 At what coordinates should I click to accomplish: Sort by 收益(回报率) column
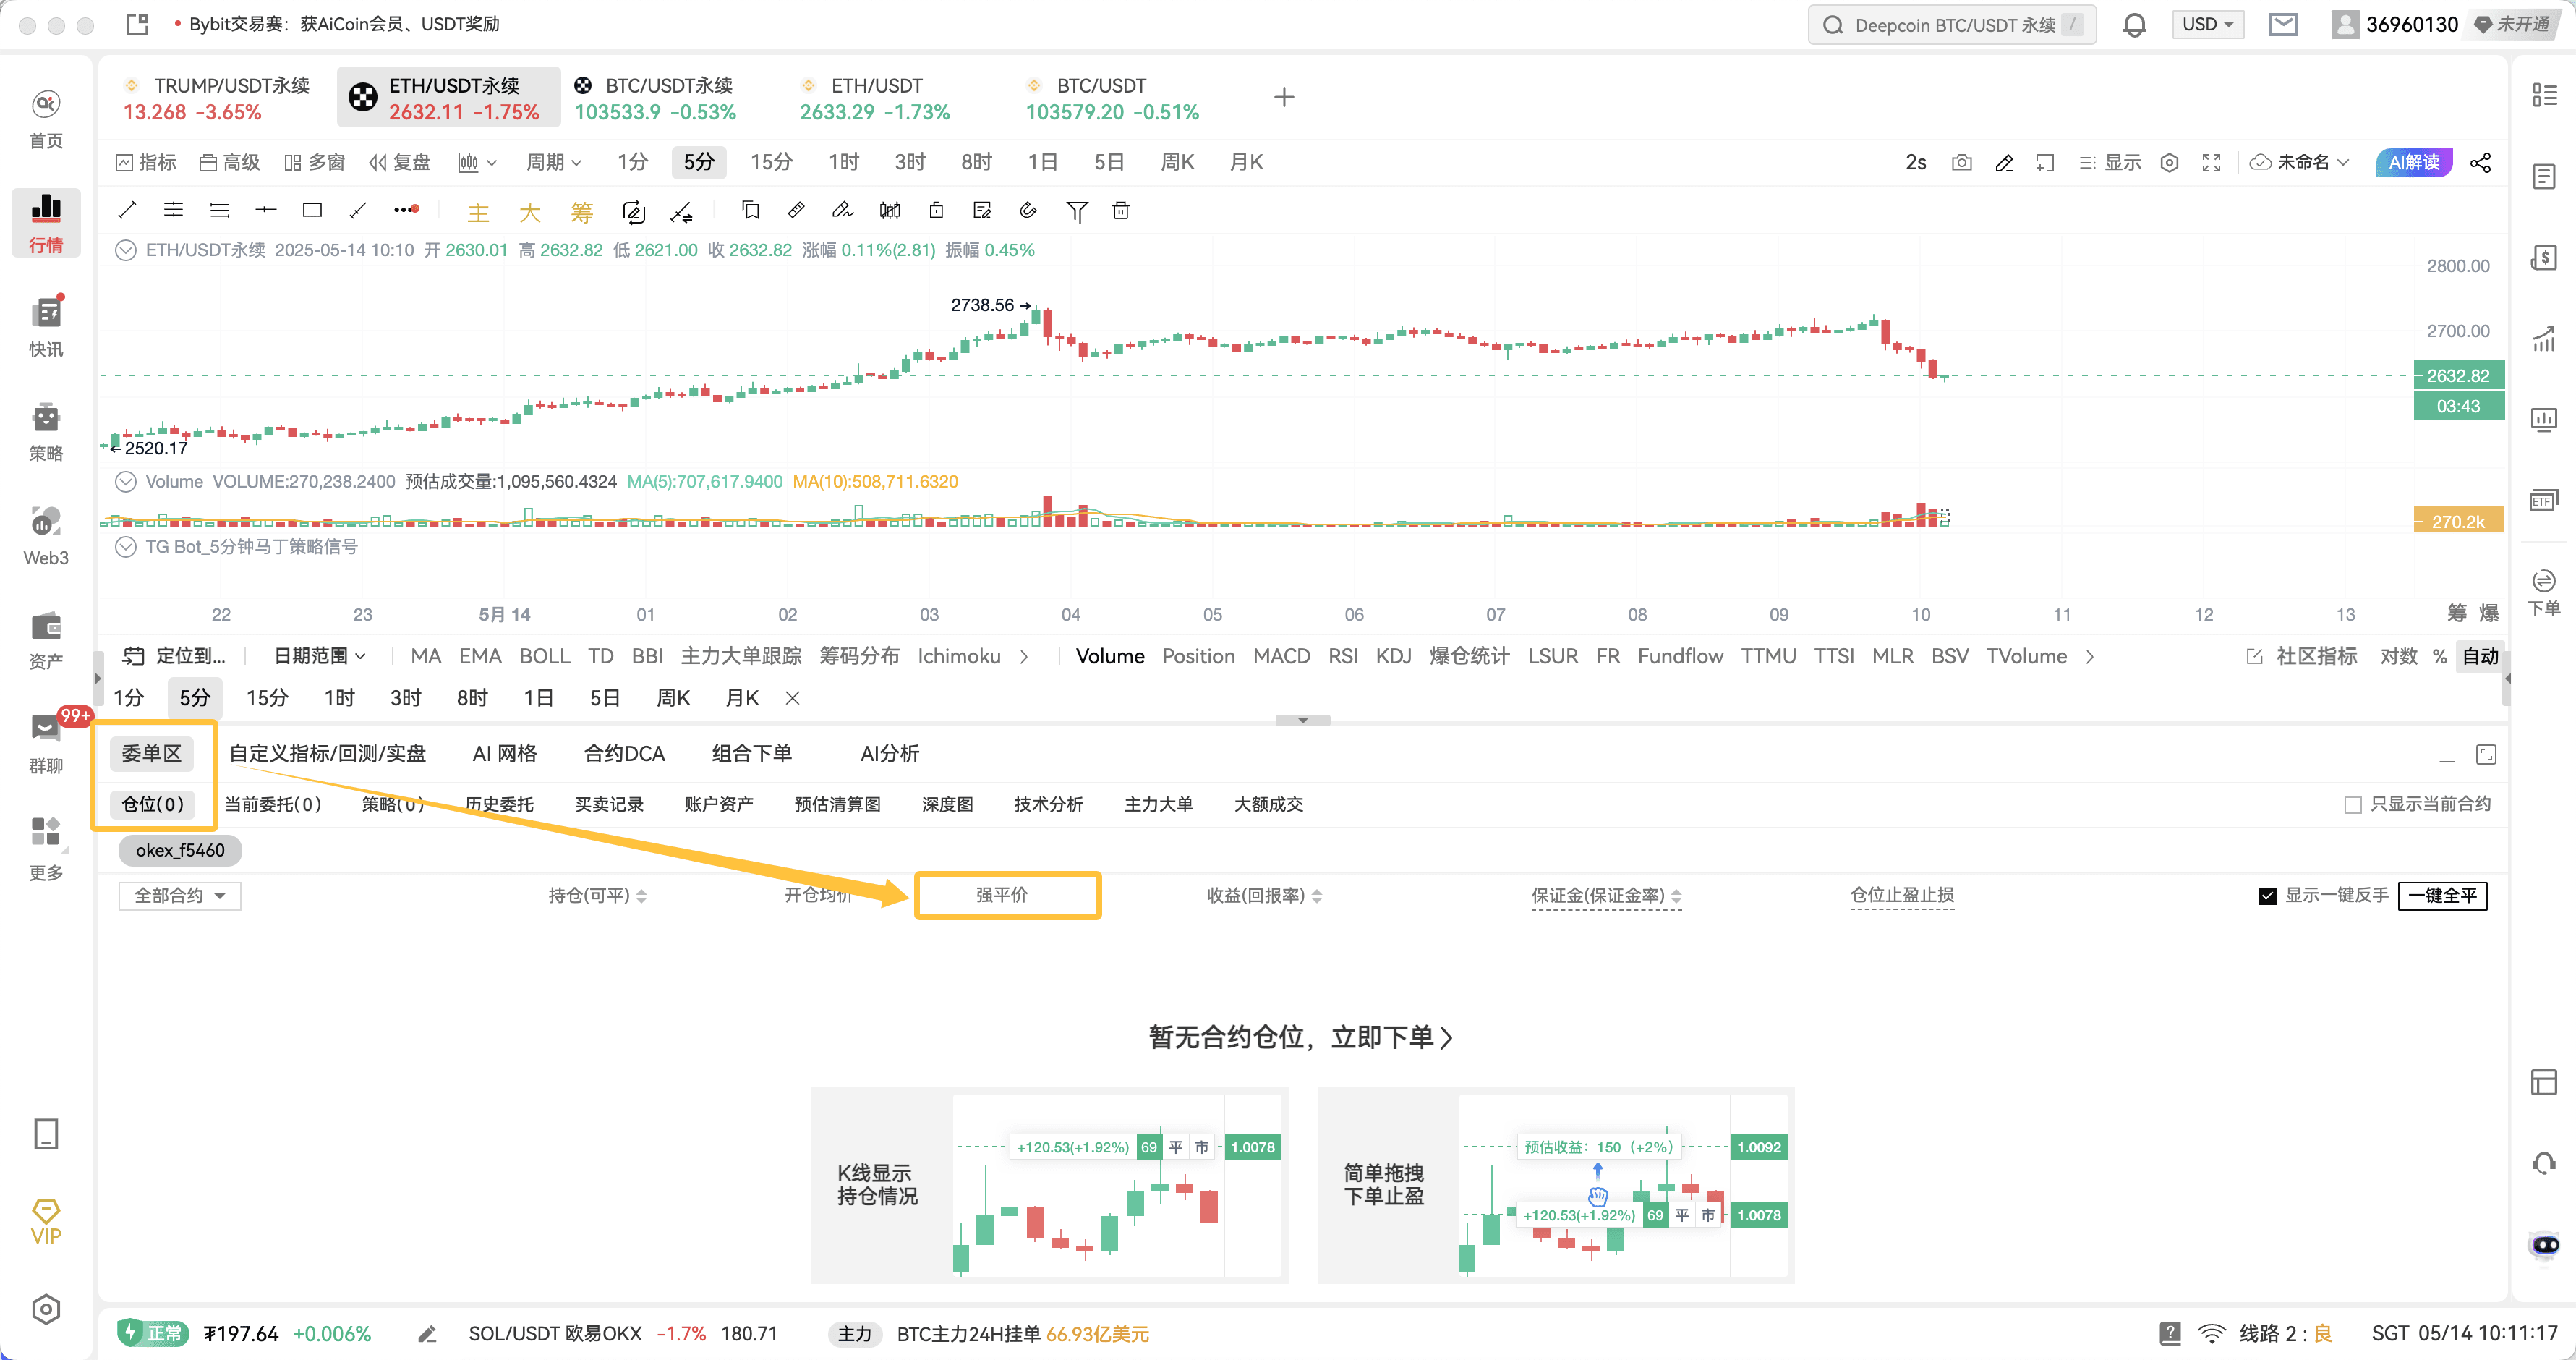click(x=1264, y=895)
